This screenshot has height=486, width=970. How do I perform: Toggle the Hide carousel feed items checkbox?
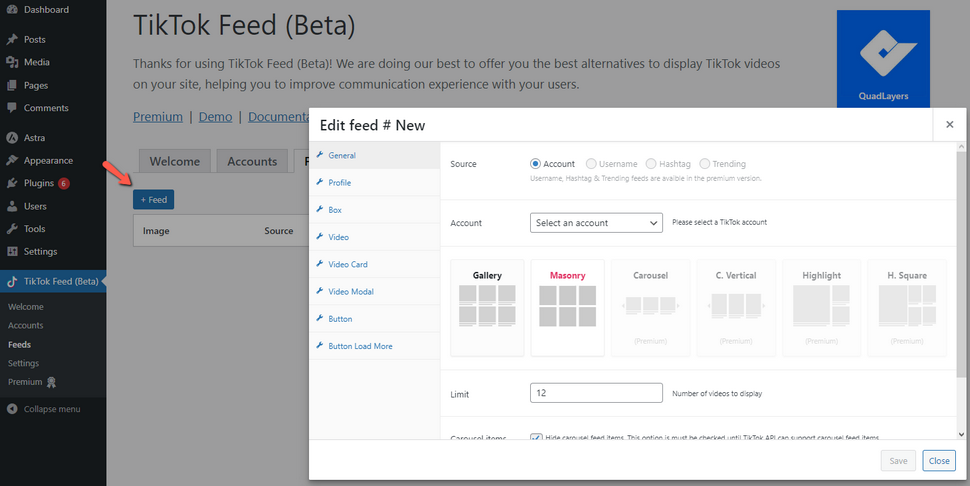click(536, 438)
